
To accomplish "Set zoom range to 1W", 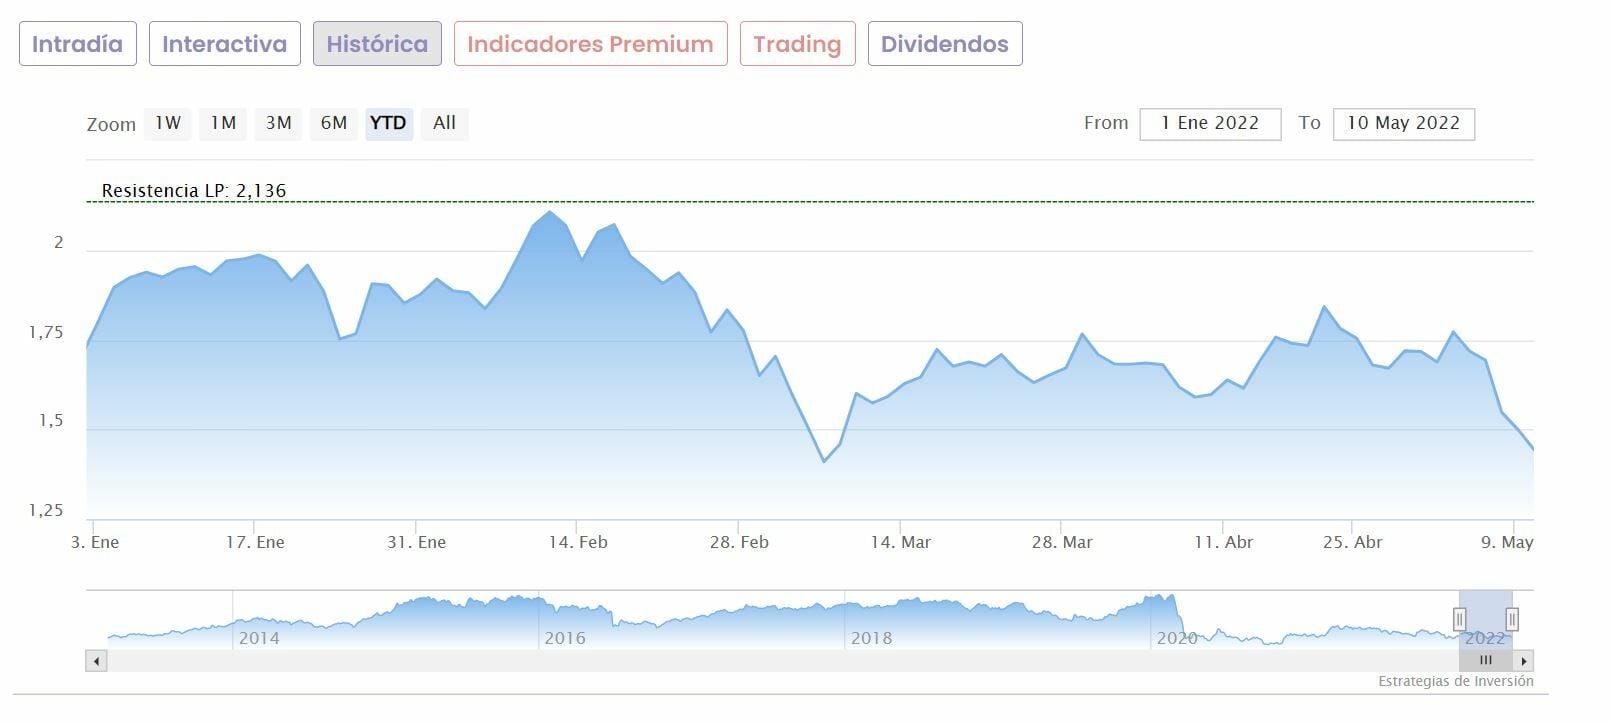I will coord(168,123).
